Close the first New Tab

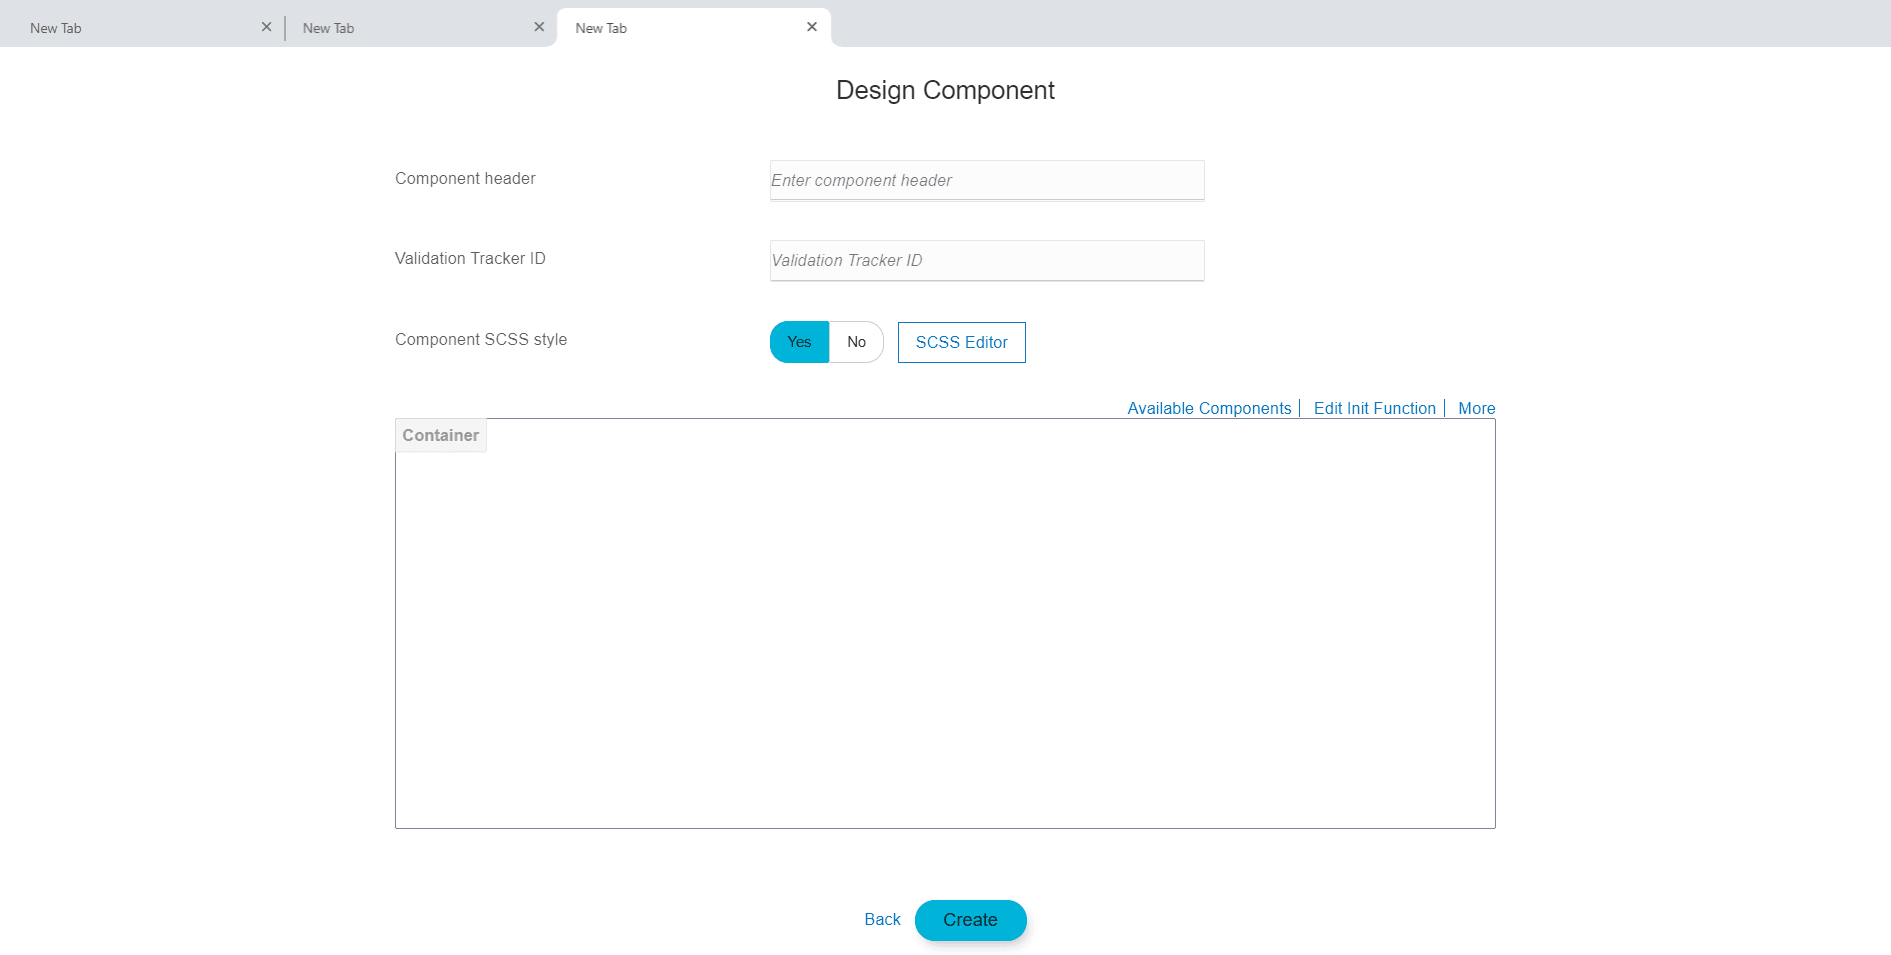tap(266, 27)
